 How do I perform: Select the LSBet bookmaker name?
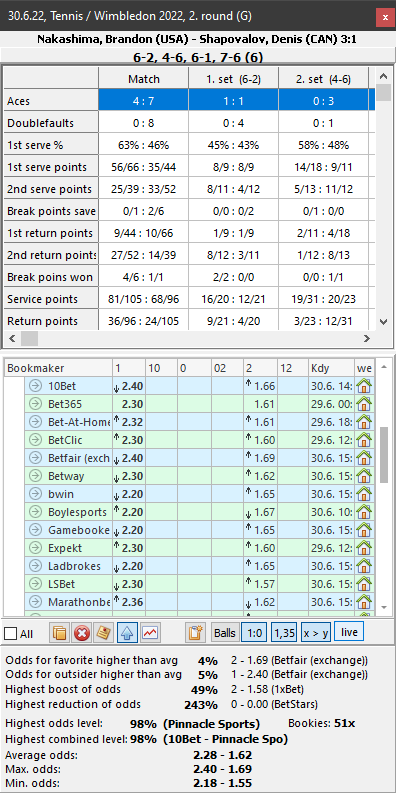click(61, 584)
